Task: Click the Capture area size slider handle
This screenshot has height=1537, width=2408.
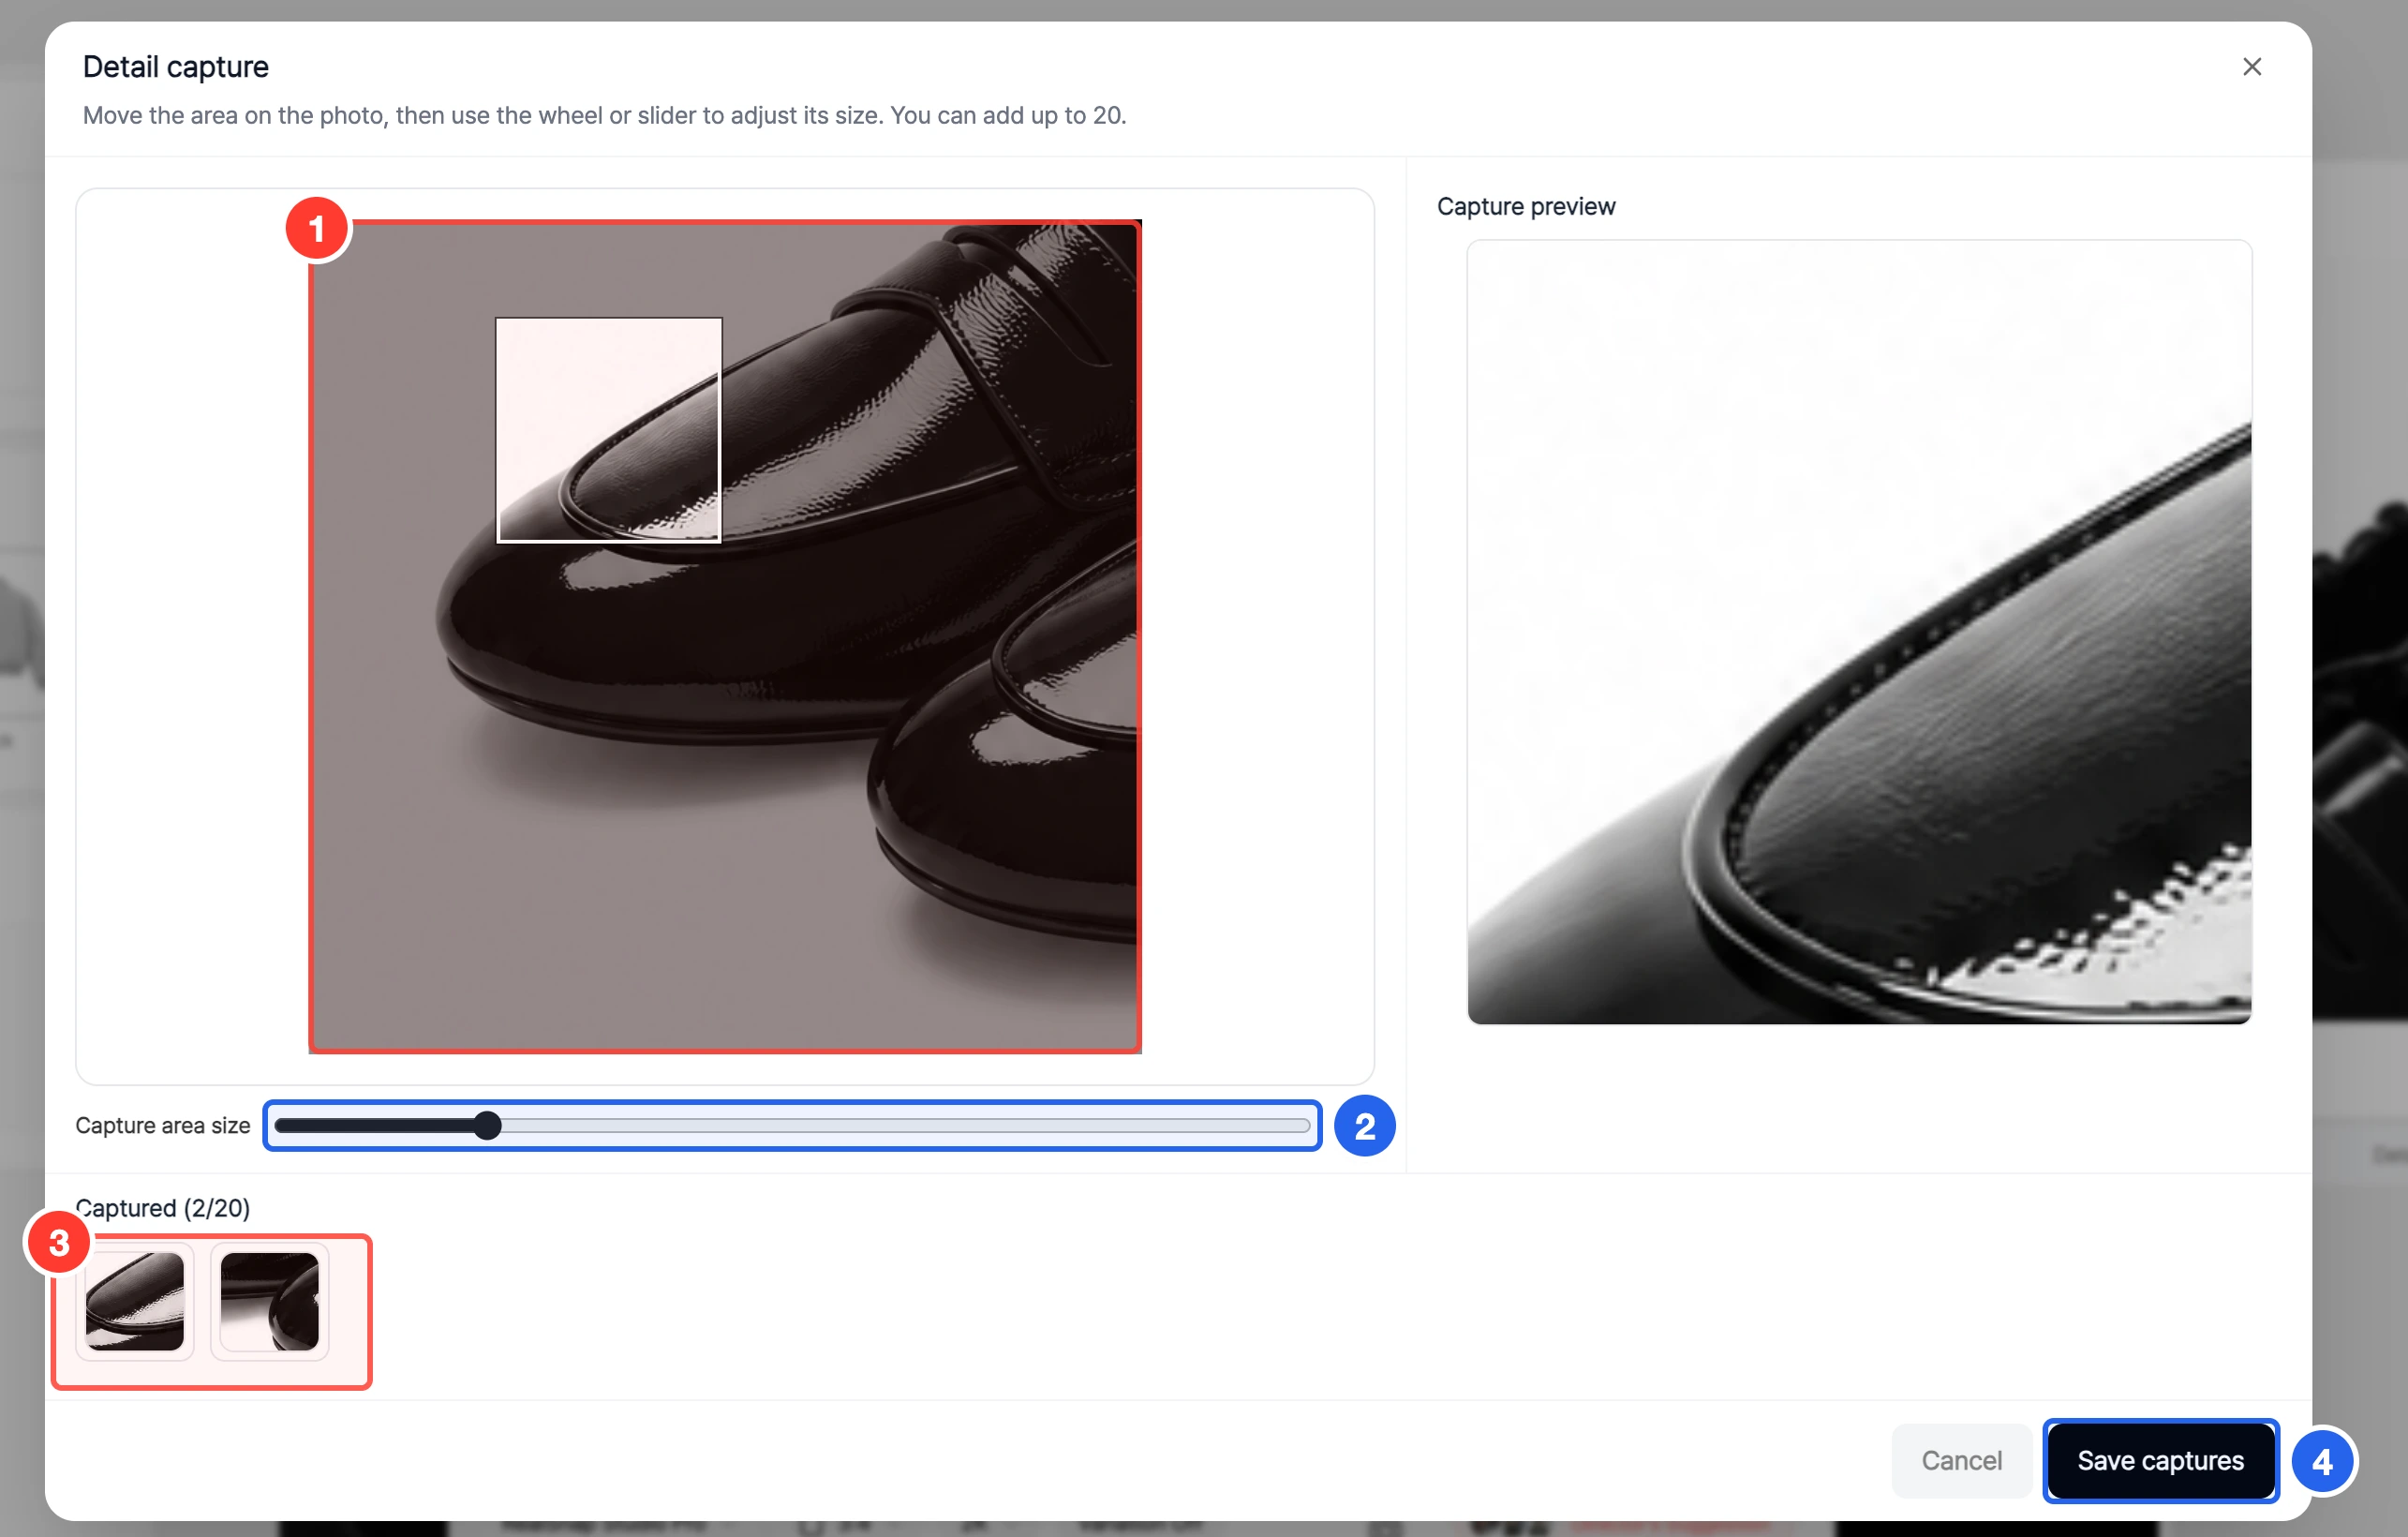Action: pos(487,1125)
